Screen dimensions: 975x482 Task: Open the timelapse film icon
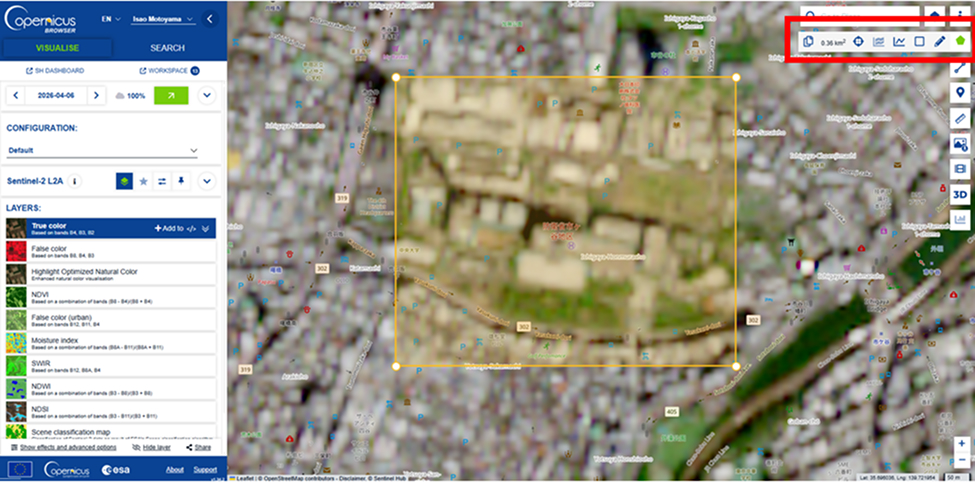959,169
